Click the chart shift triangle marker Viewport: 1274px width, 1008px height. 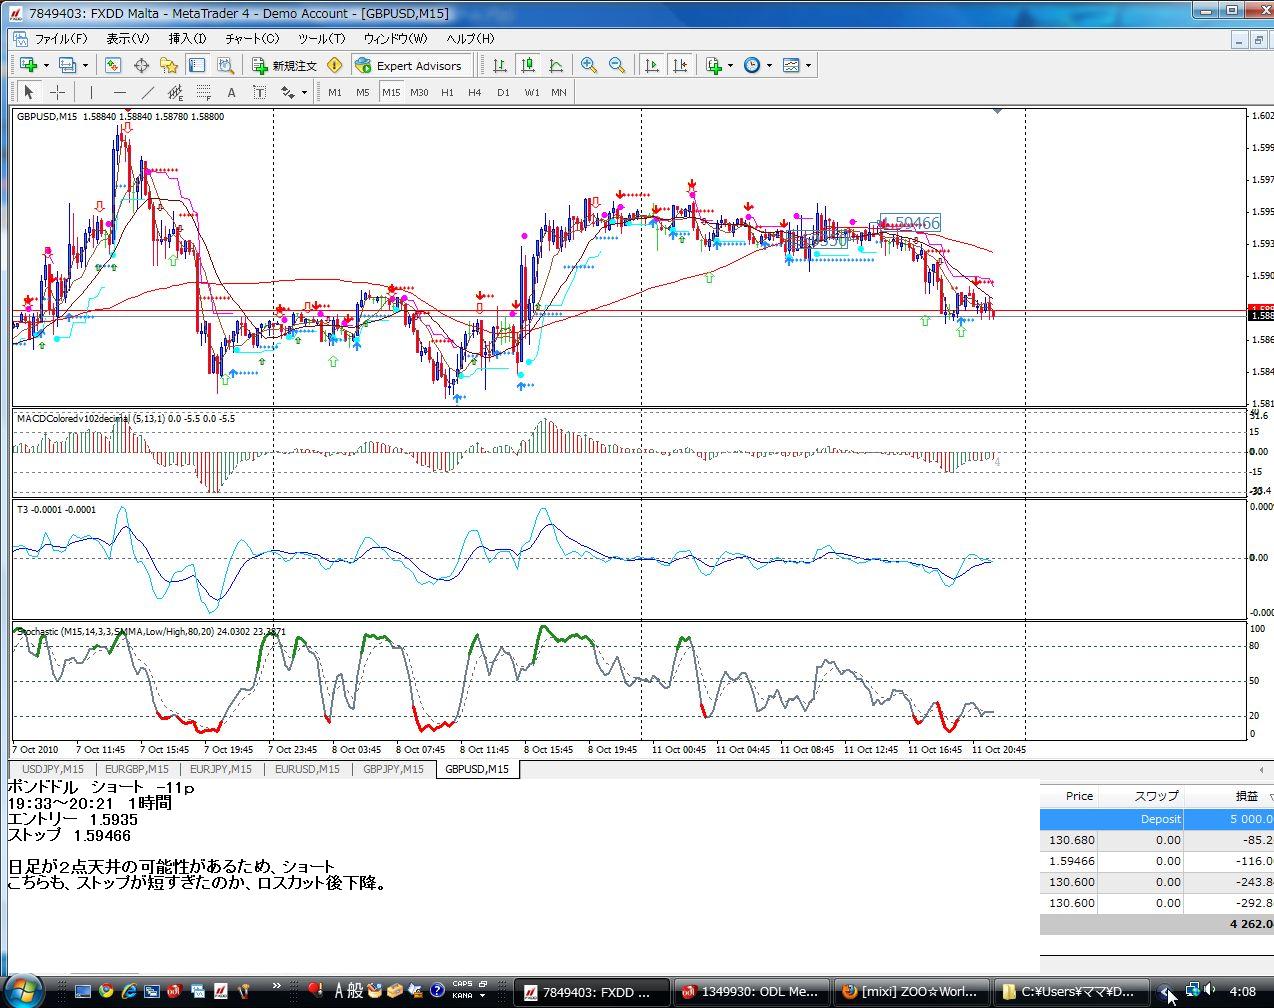pos(997,110)
